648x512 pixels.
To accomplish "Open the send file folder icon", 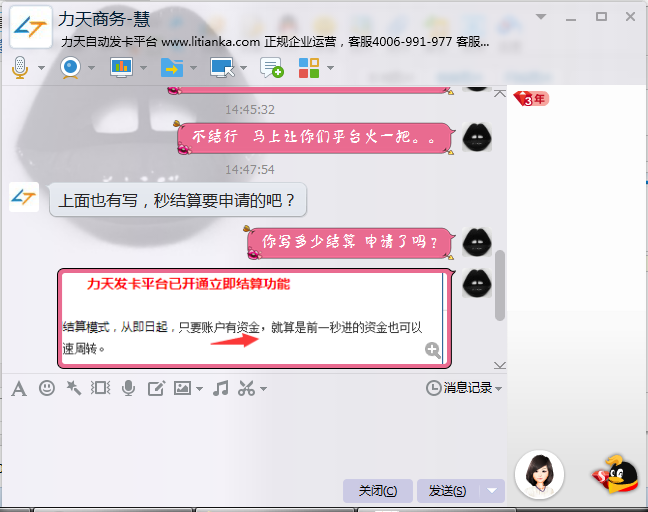I will point(172,67).
